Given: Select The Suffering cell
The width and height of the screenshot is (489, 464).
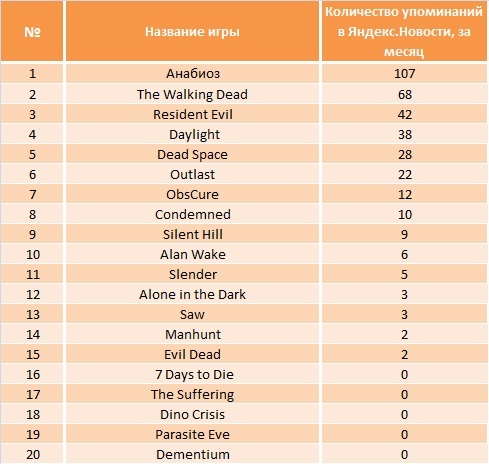Looking at the screenshot, I should click(192, 394).
